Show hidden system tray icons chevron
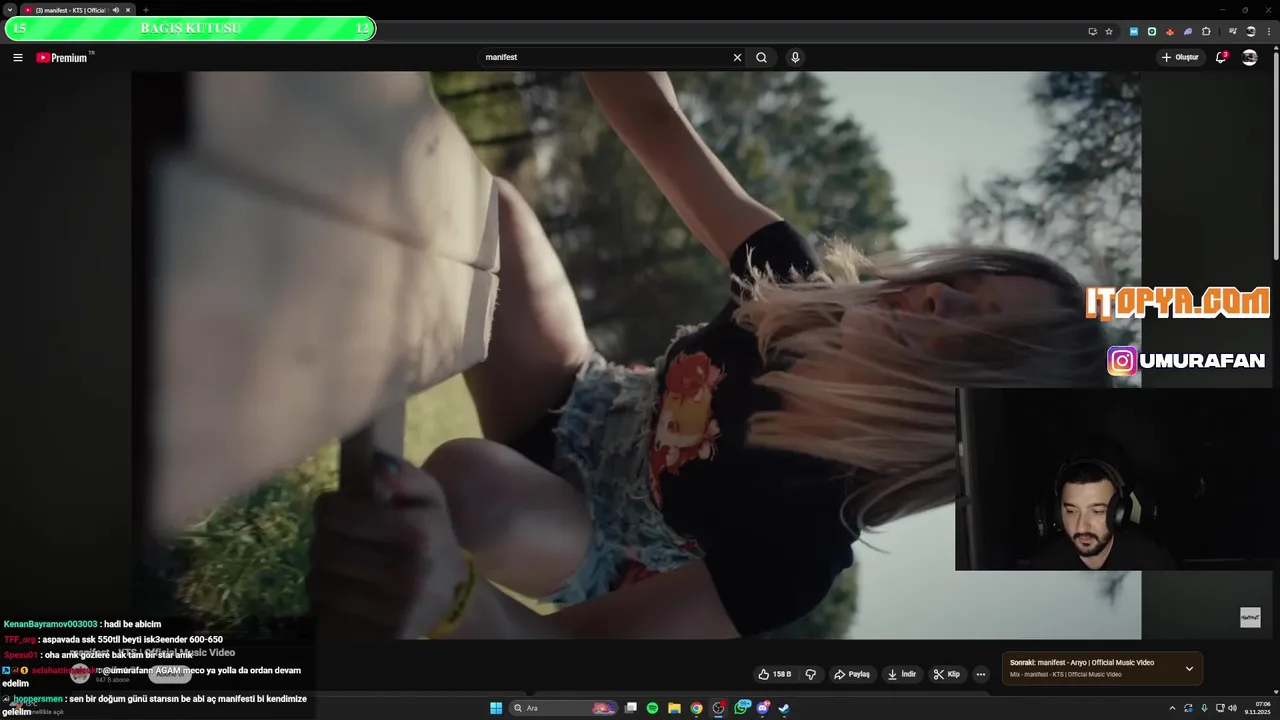This screenshot has width=1280, height=720. 1172,708
